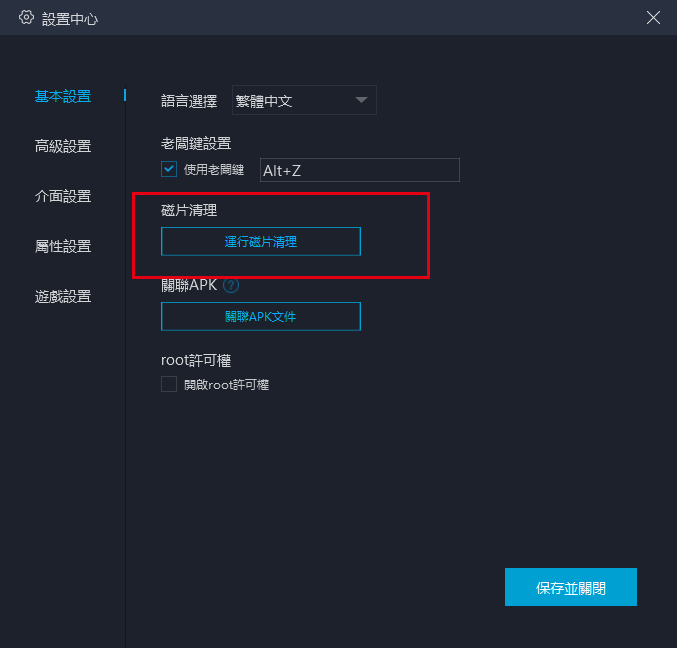Open the 介面設置 tab
This screenshot has height=648, width=677.
[x=63, y=196]
